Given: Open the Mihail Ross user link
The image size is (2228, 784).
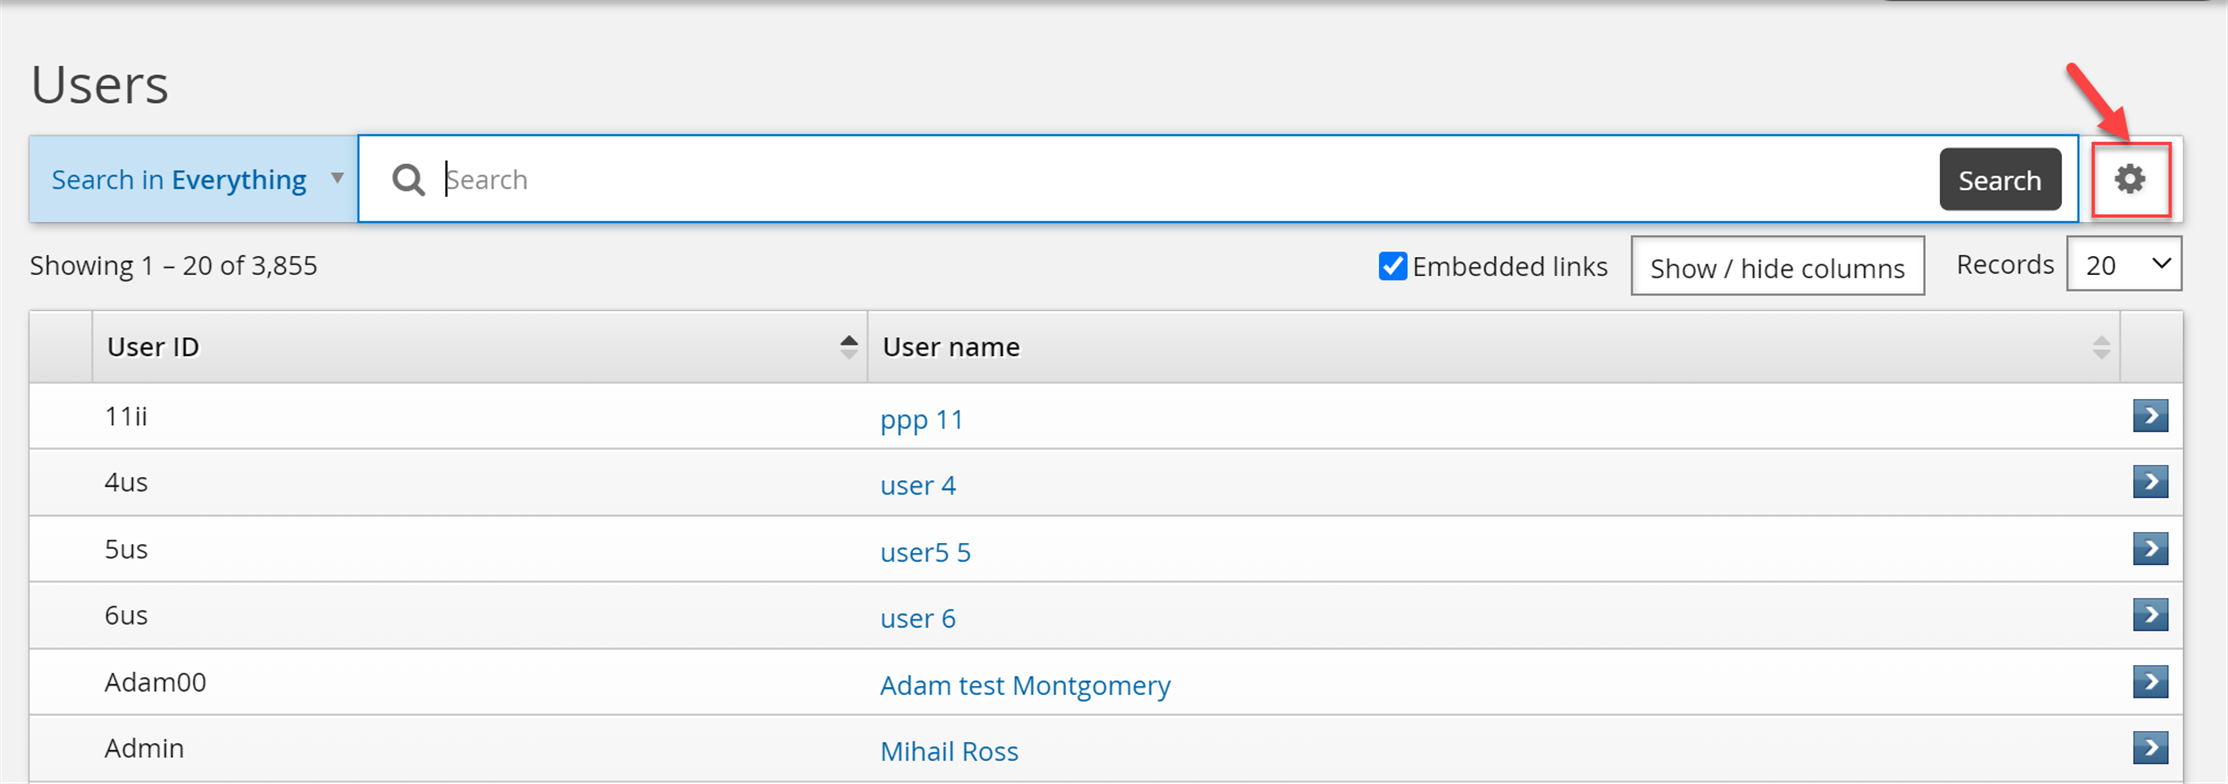Looking at the screenshot, I should pos(948,751).
